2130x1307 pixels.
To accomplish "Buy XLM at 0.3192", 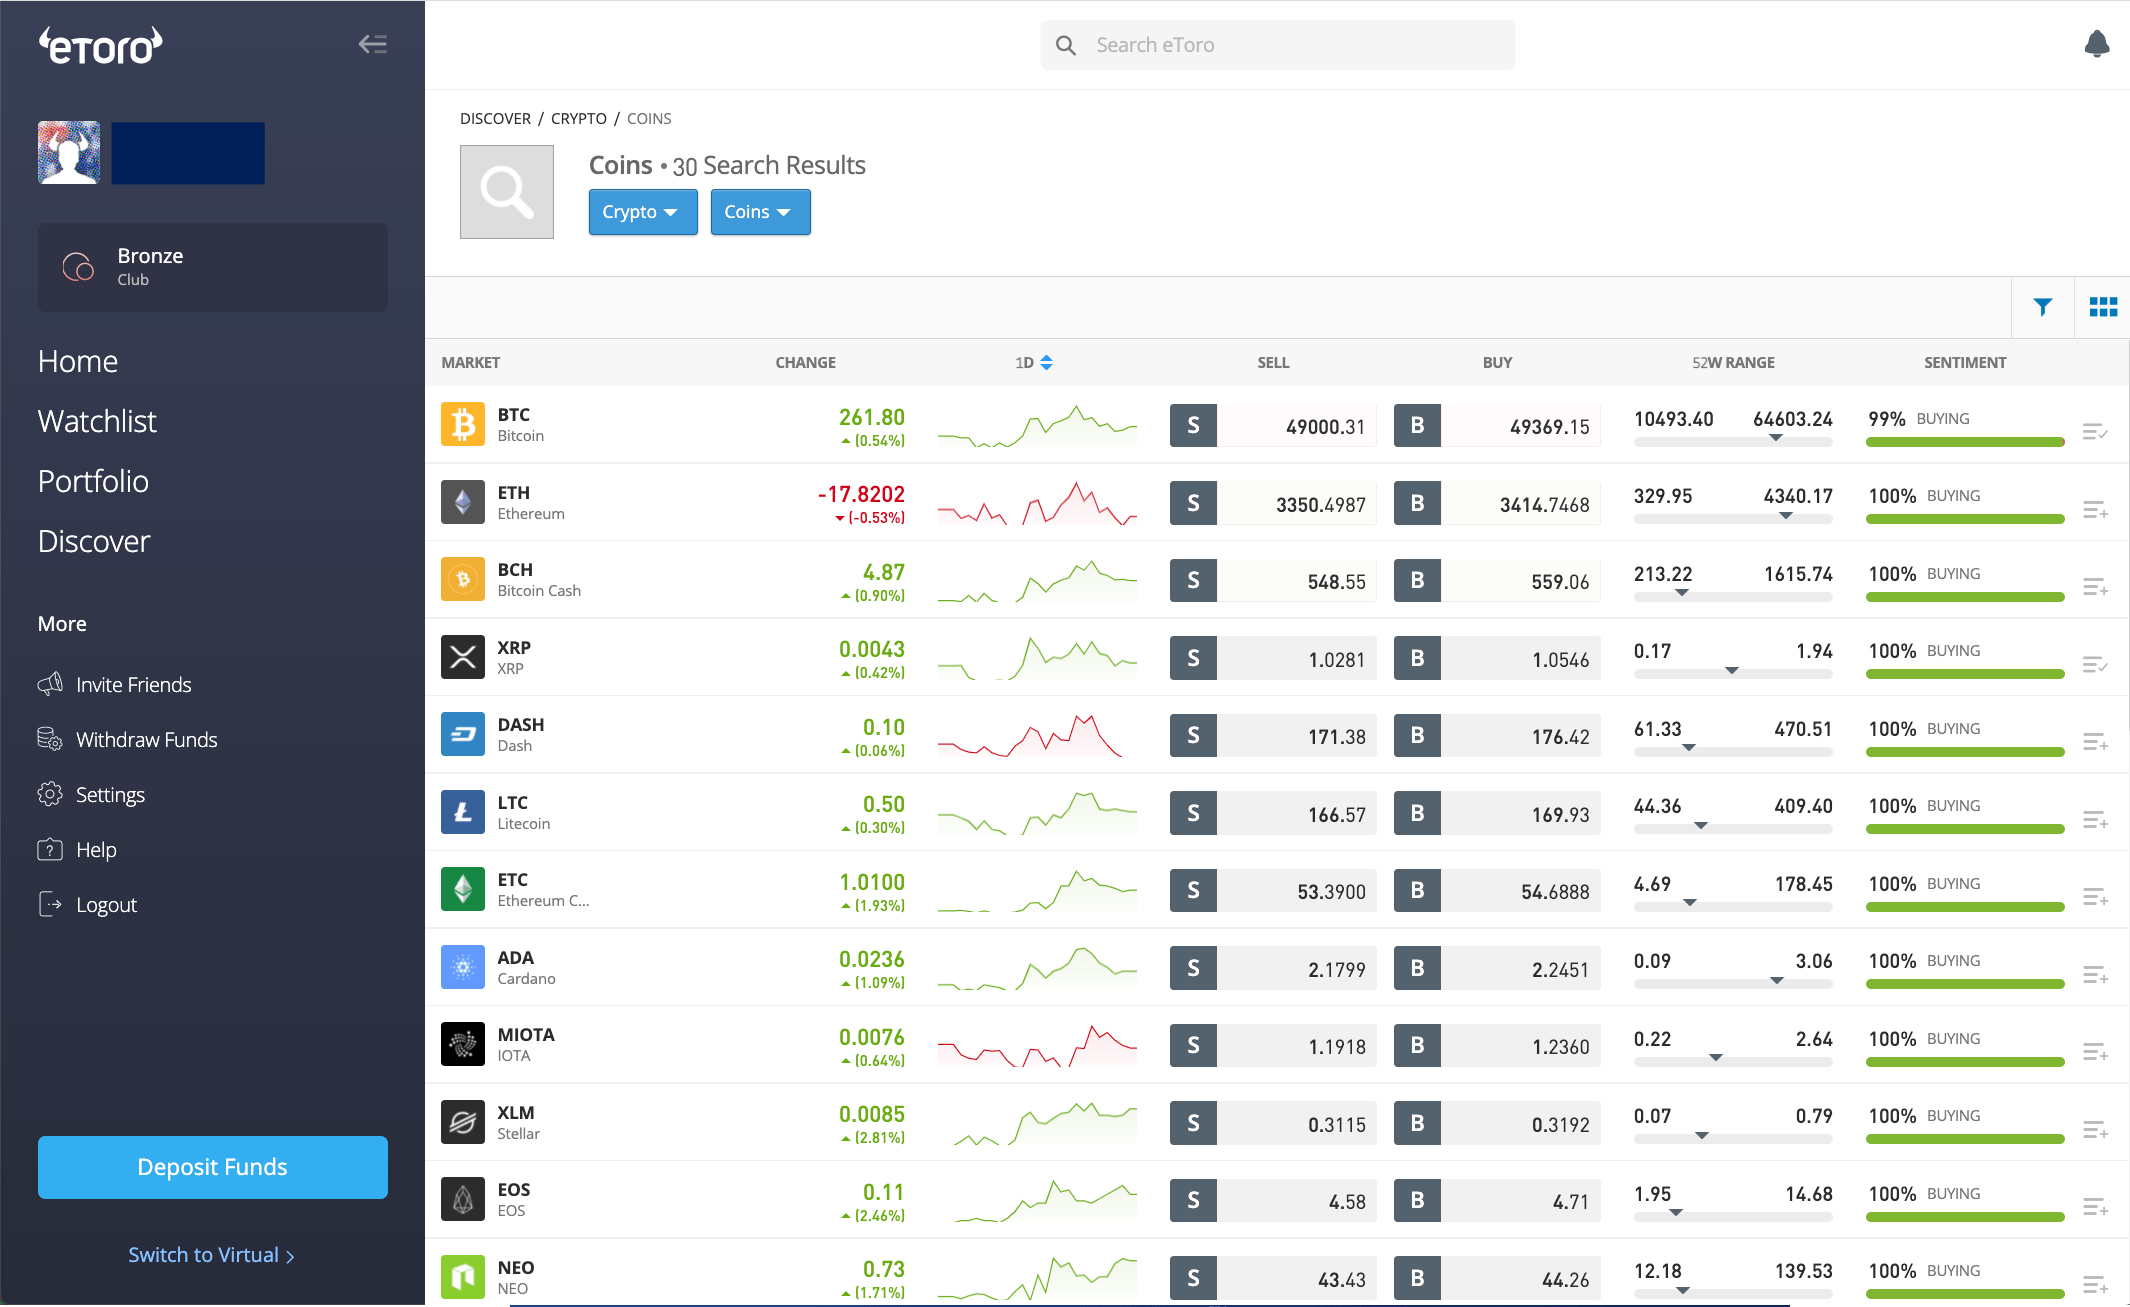I will tap(1497, 1123).
